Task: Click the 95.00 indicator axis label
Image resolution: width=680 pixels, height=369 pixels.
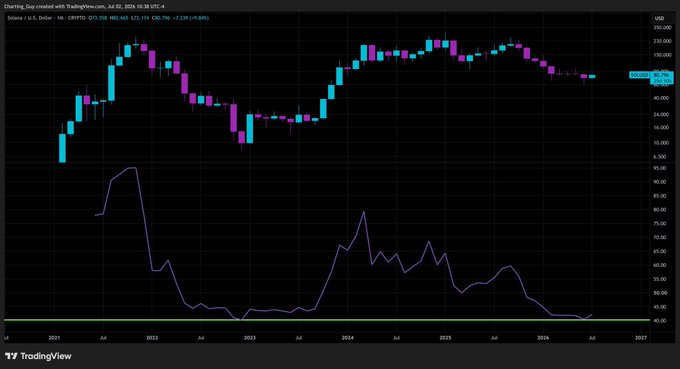Action: pos(660,168)
